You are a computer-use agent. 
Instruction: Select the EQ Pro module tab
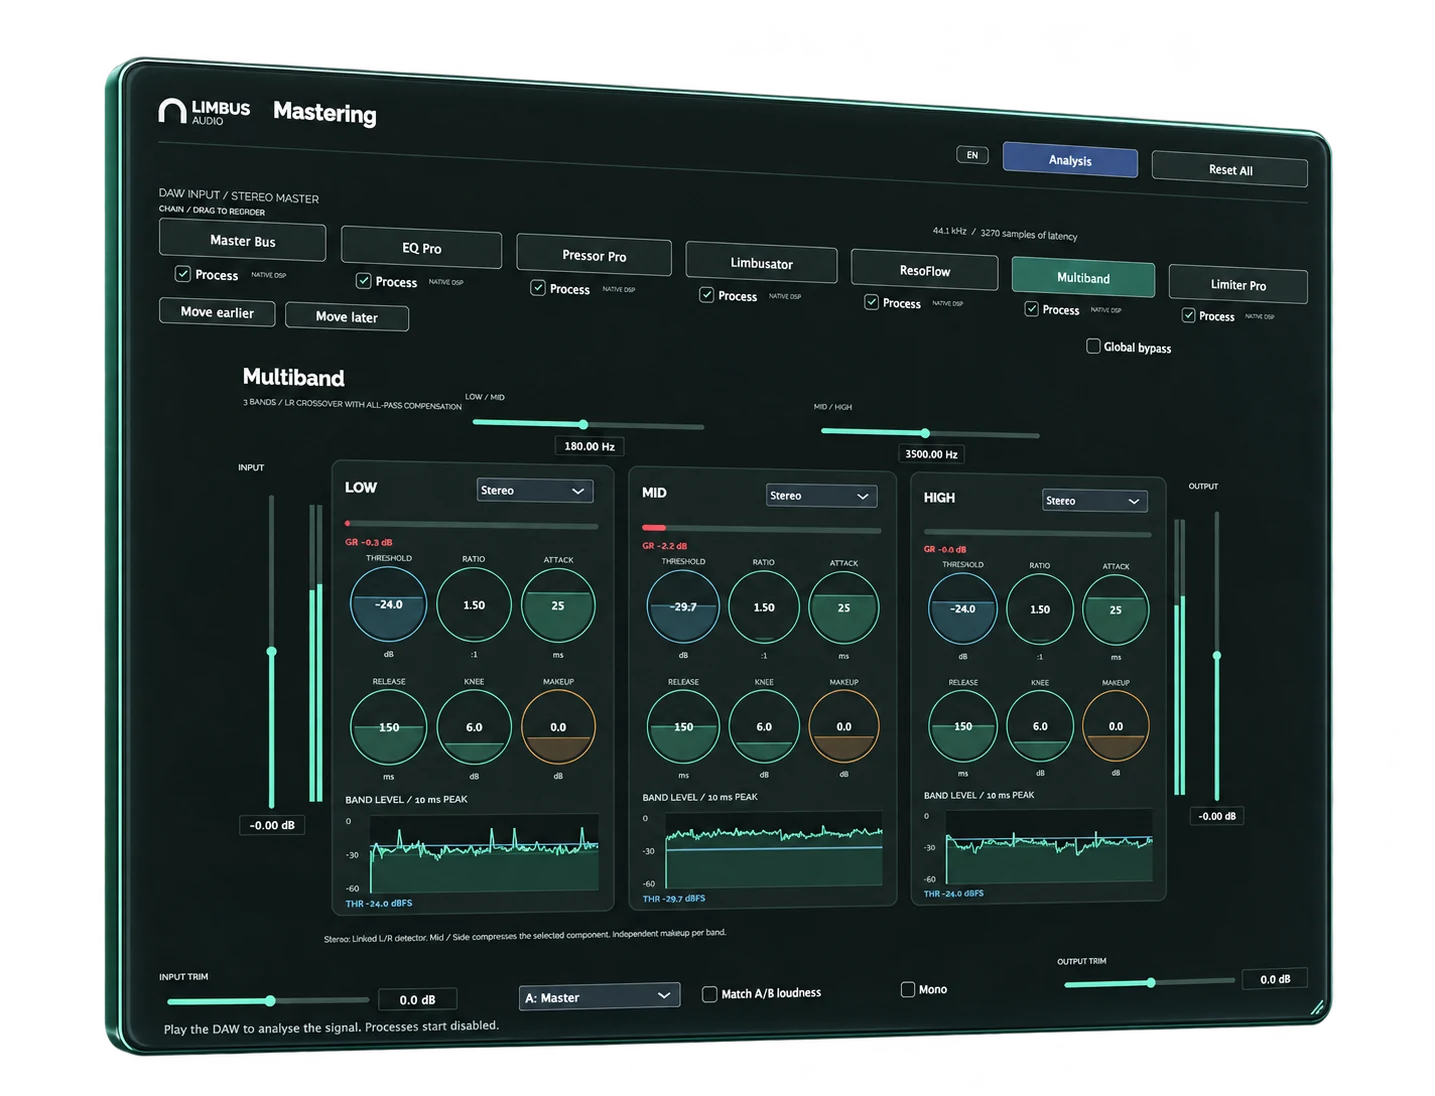(x=422, y=248)
